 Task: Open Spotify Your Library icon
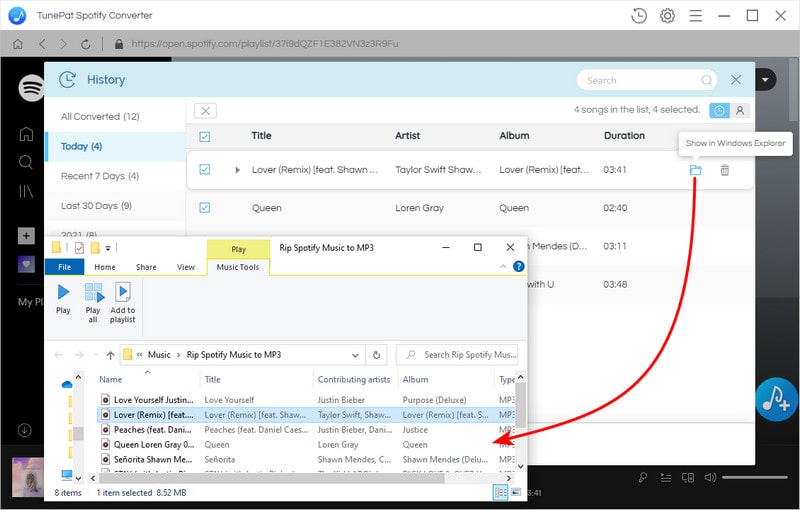click(x=26, y=191)
